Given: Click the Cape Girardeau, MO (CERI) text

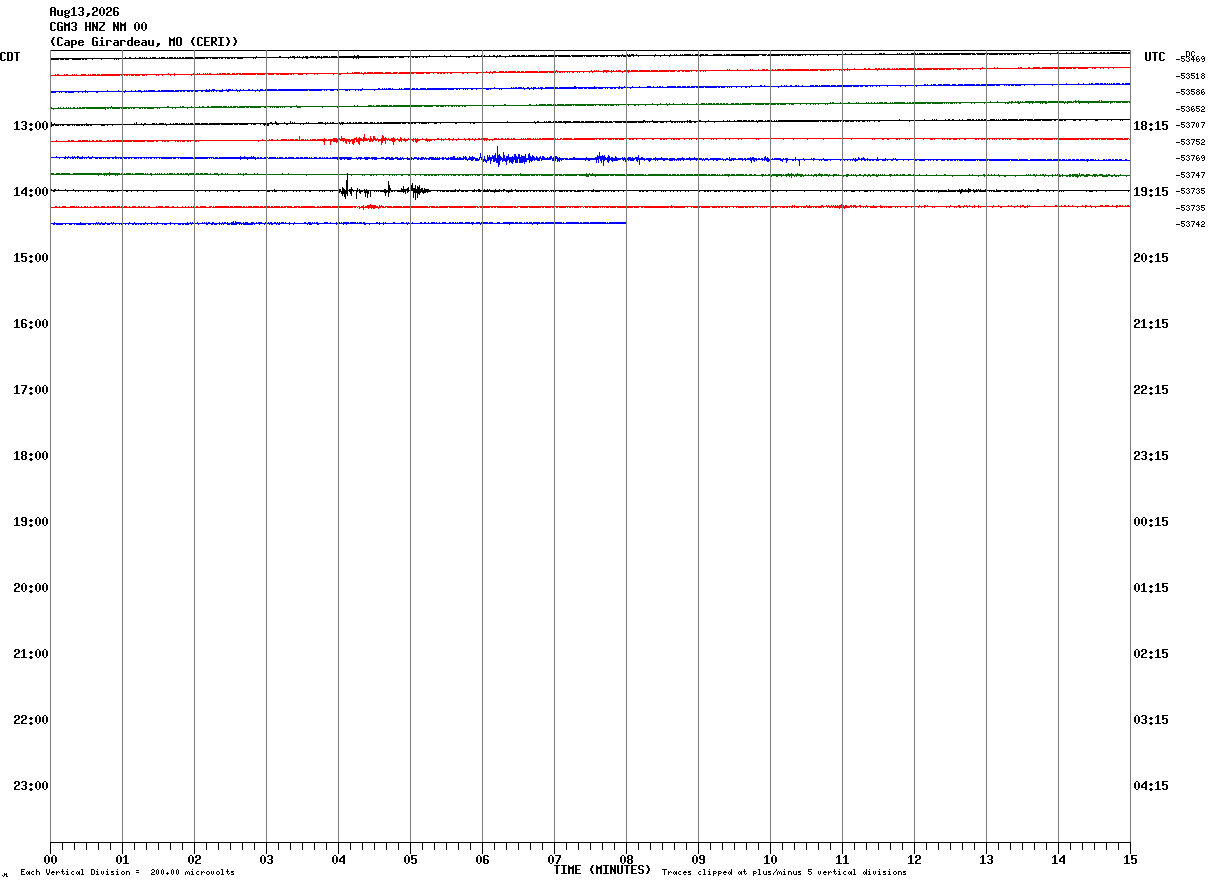Looking at the screenshot, I should click(144, 42).
